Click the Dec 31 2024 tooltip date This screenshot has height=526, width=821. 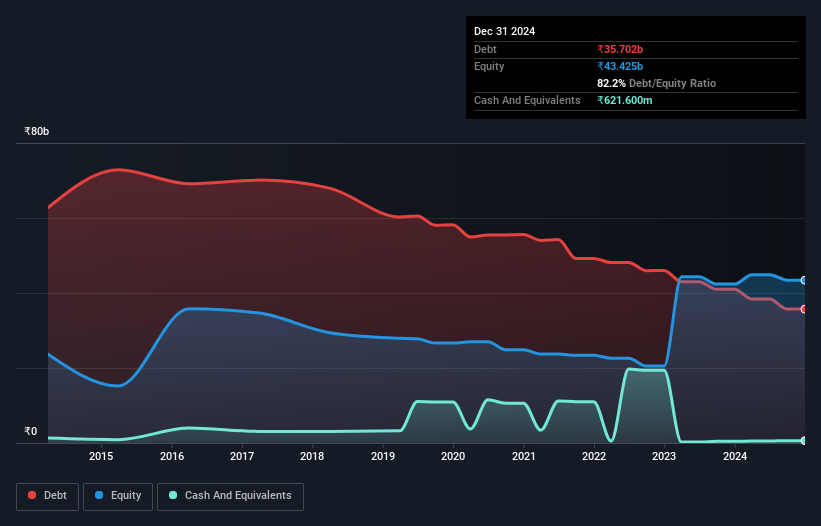pos(504,31)
